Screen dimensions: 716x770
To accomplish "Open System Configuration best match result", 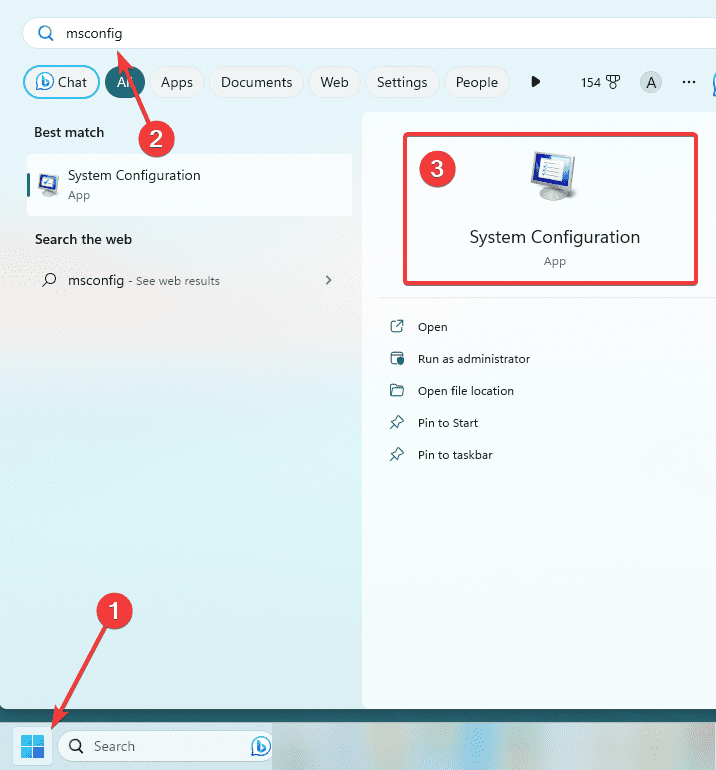I will 190,185.
